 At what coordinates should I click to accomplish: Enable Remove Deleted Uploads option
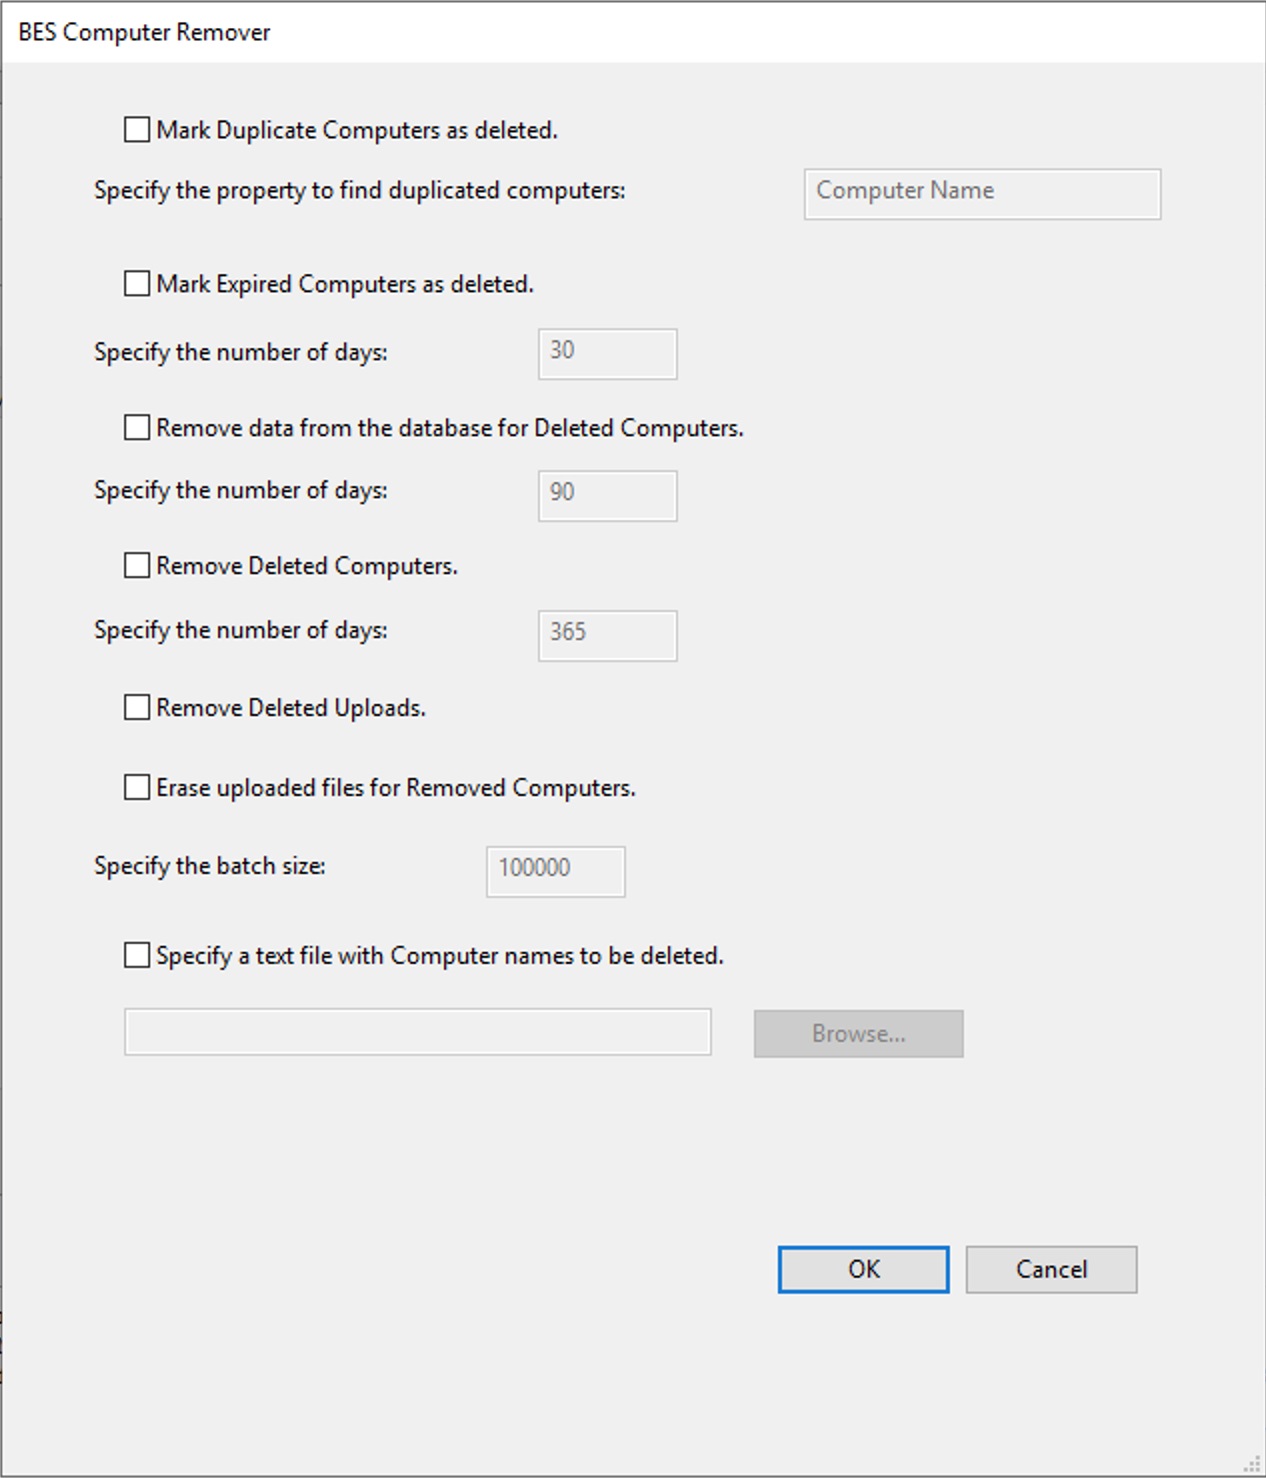(x=137, y=708)
